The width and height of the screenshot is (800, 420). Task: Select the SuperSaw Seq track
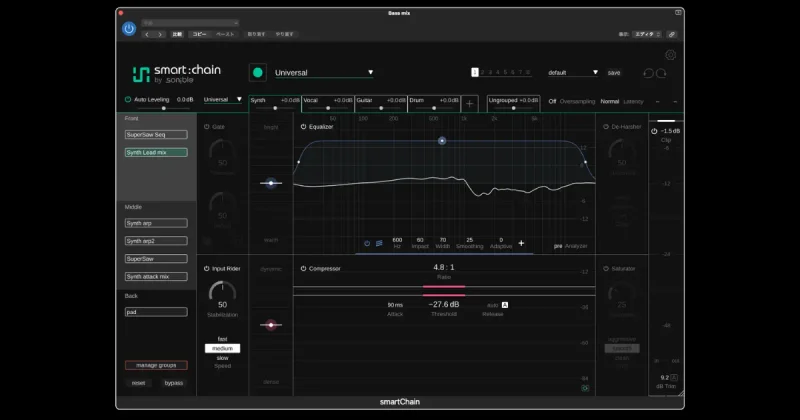(x=156, y=135)
